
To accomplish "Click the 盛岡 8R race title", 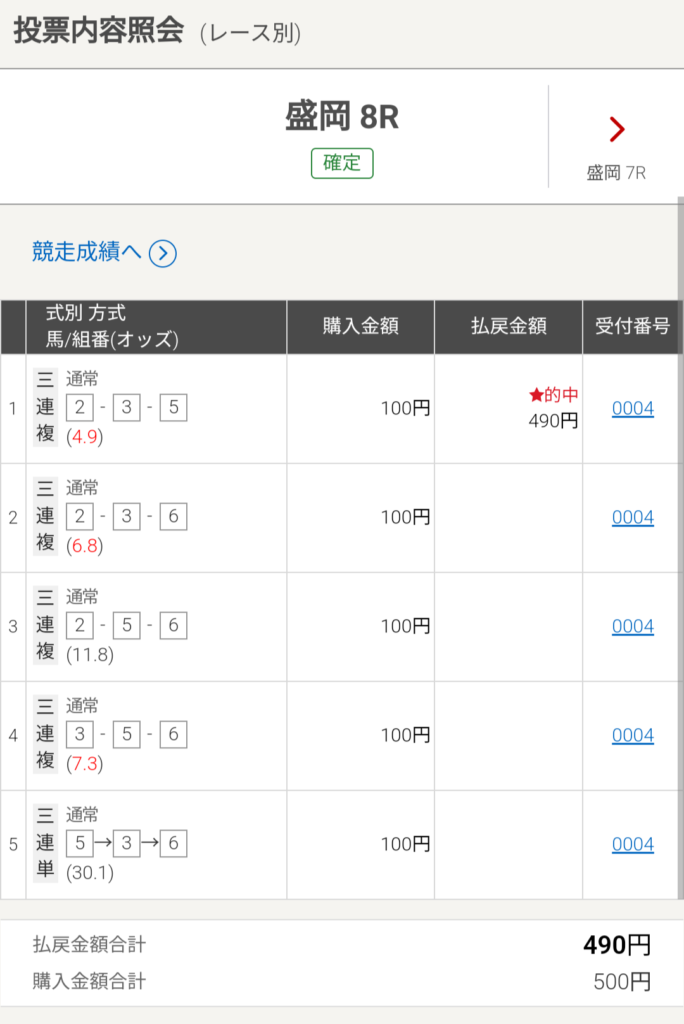I will coord(342,117).
